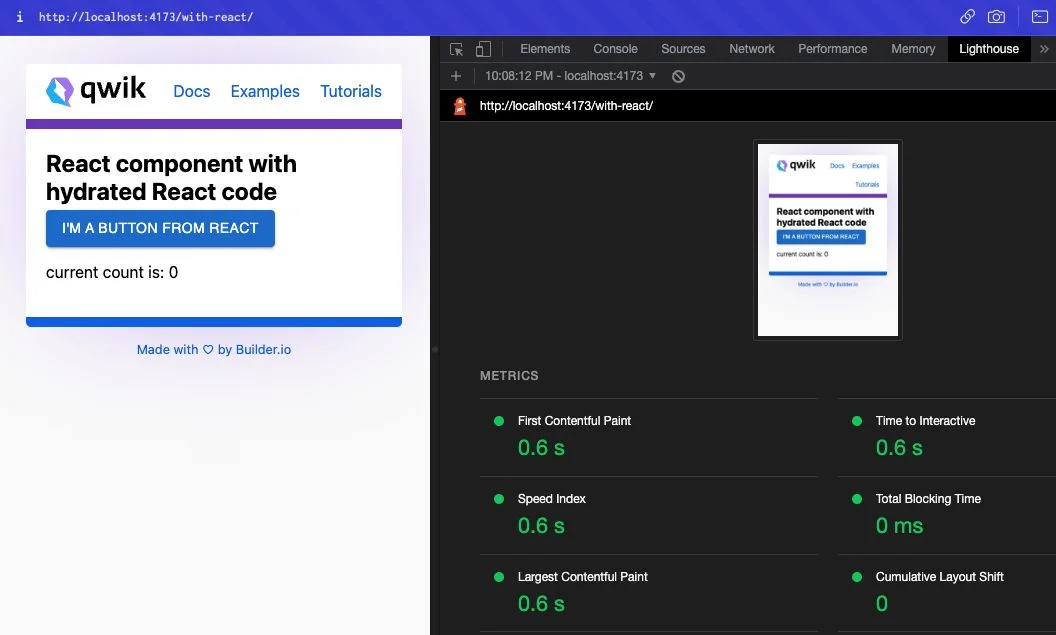Open the report selector dropdown arrow
The height and width of the screenshot is (635, 1056).
652,76
